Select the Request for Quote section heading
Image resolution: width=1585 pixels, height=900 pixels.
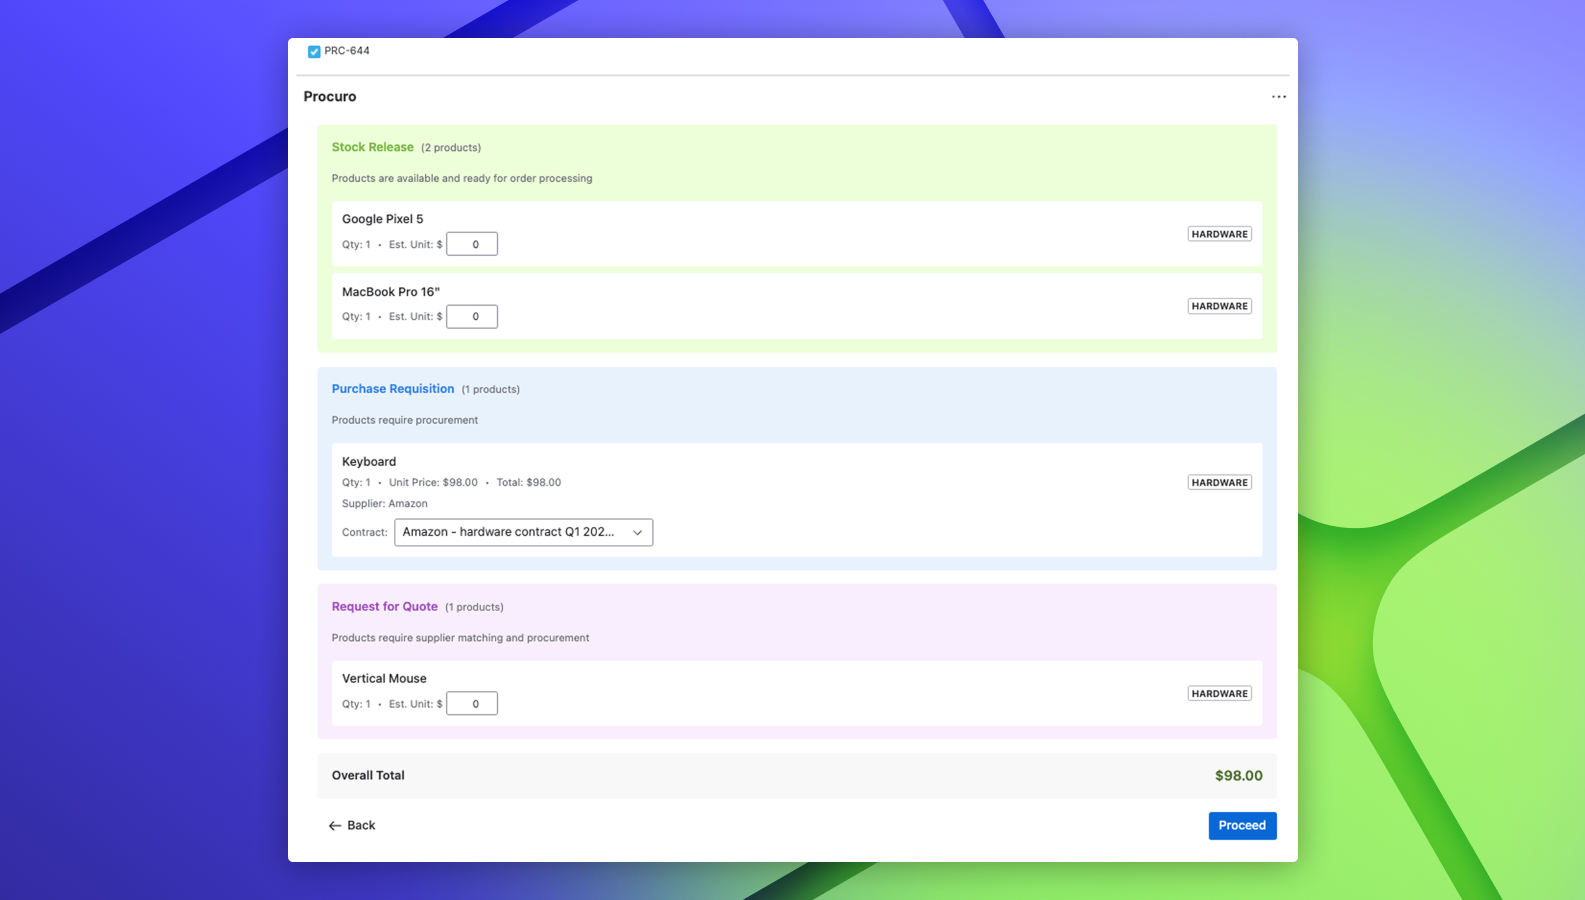coord(385,607)
